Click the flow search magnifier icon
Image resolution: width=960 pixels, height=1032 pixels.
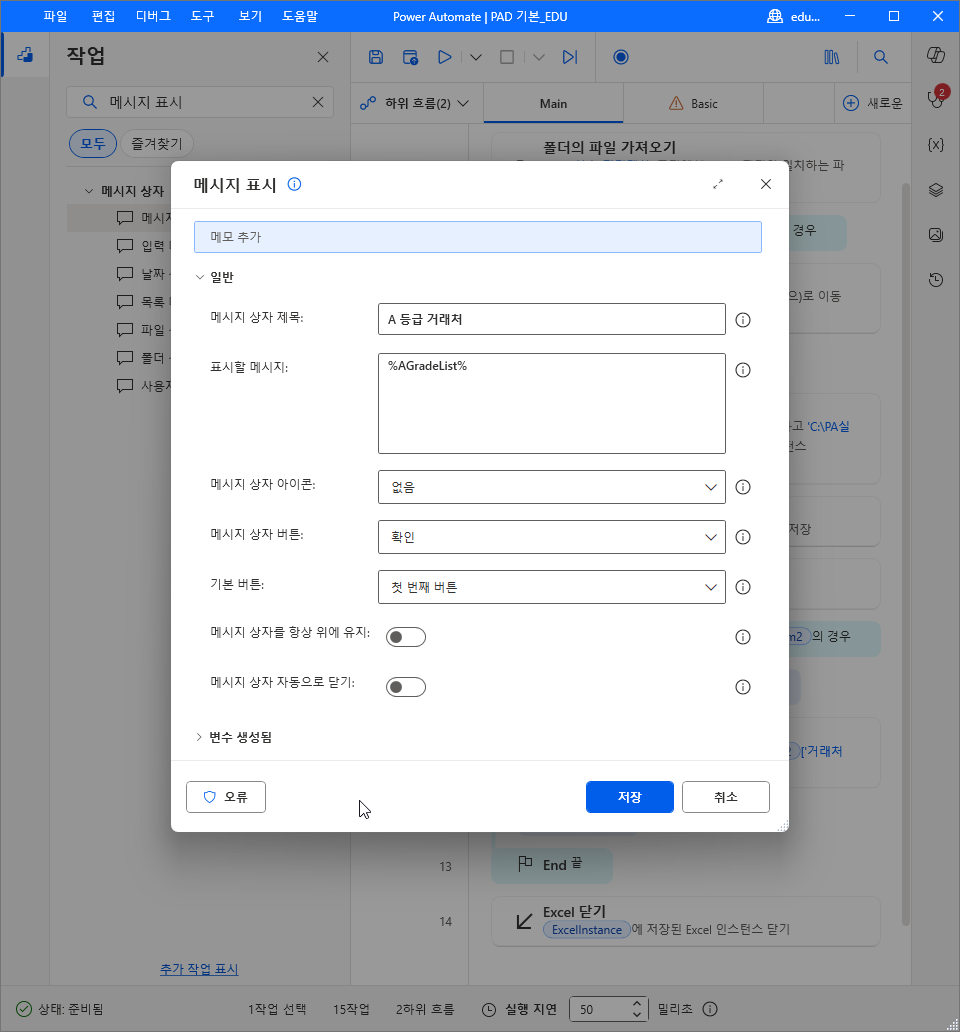pyautogui.click(x=880, y=57)
